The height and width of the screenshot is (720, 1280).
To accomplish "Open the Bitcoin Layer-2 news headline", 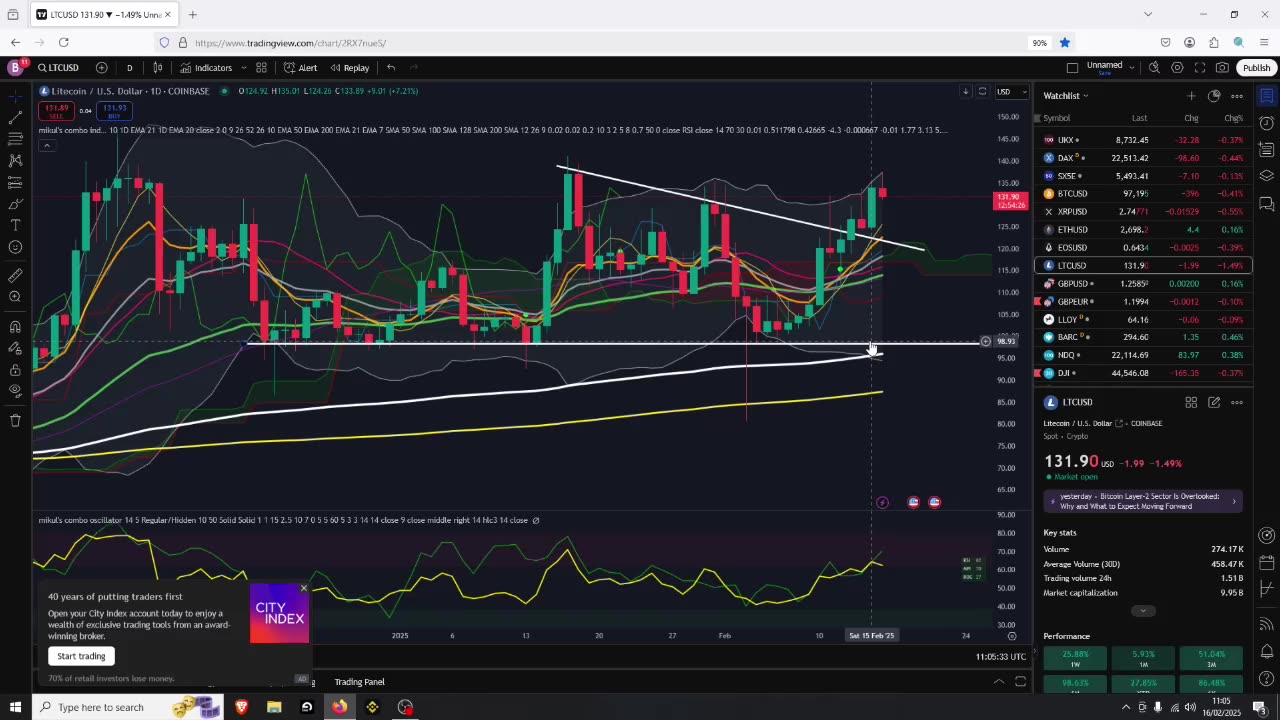I will 1143,501.
